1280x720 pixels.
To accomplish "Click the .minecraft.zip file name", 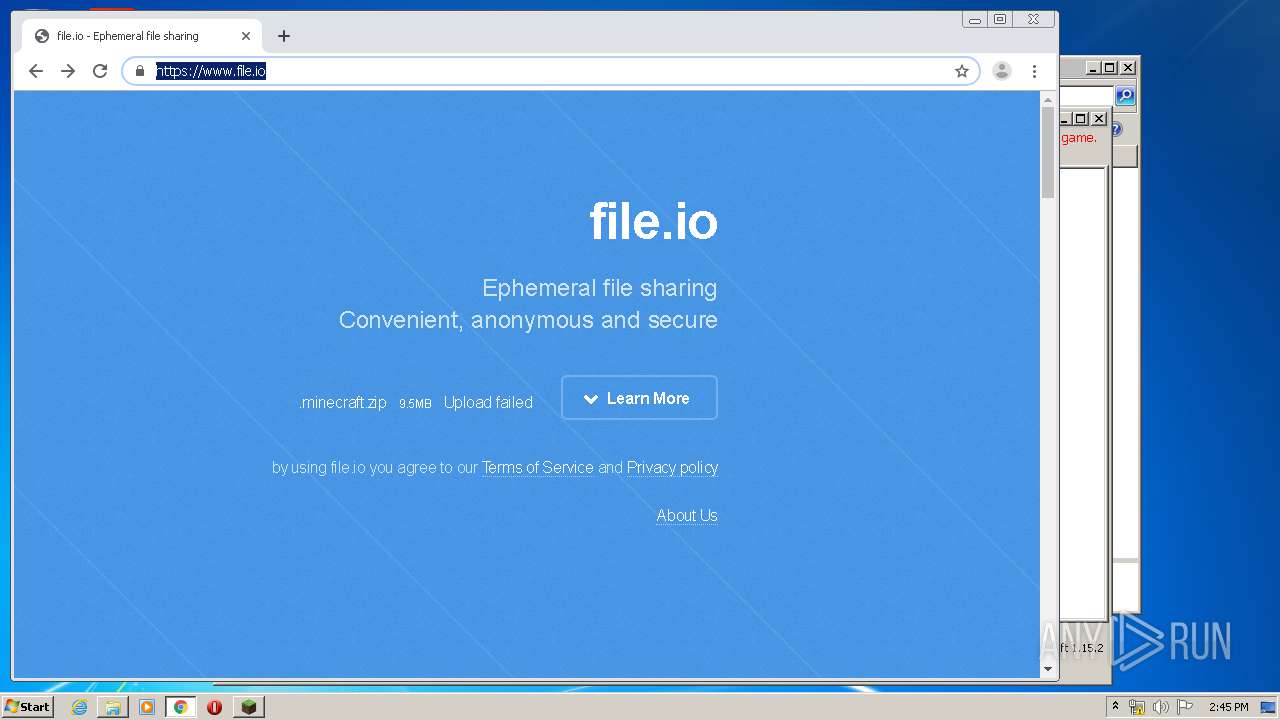I will [343, 403].
